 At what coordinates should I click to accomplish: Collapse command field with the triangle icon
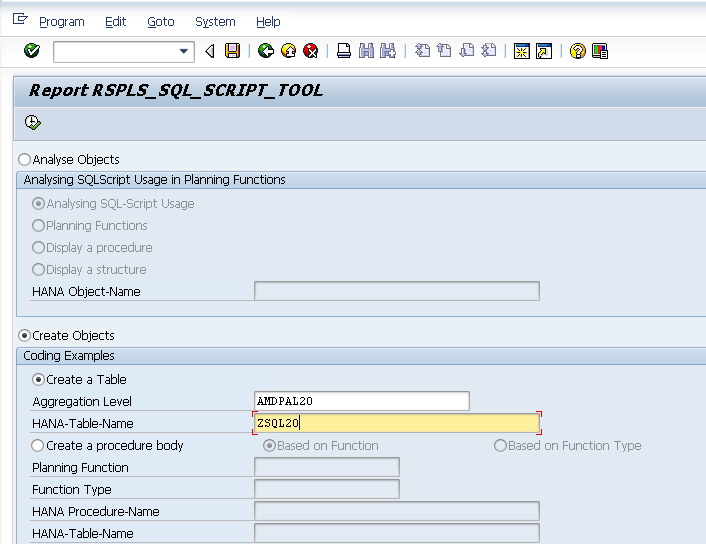[x=209, y=51]
